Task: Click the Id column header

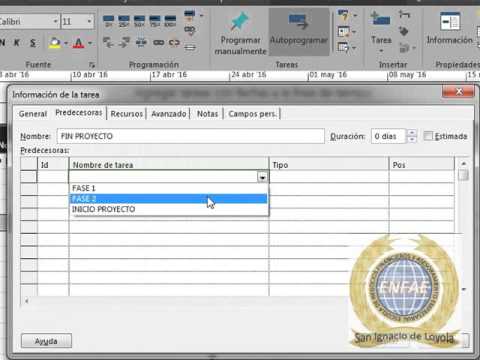Action: click(53, 165)
